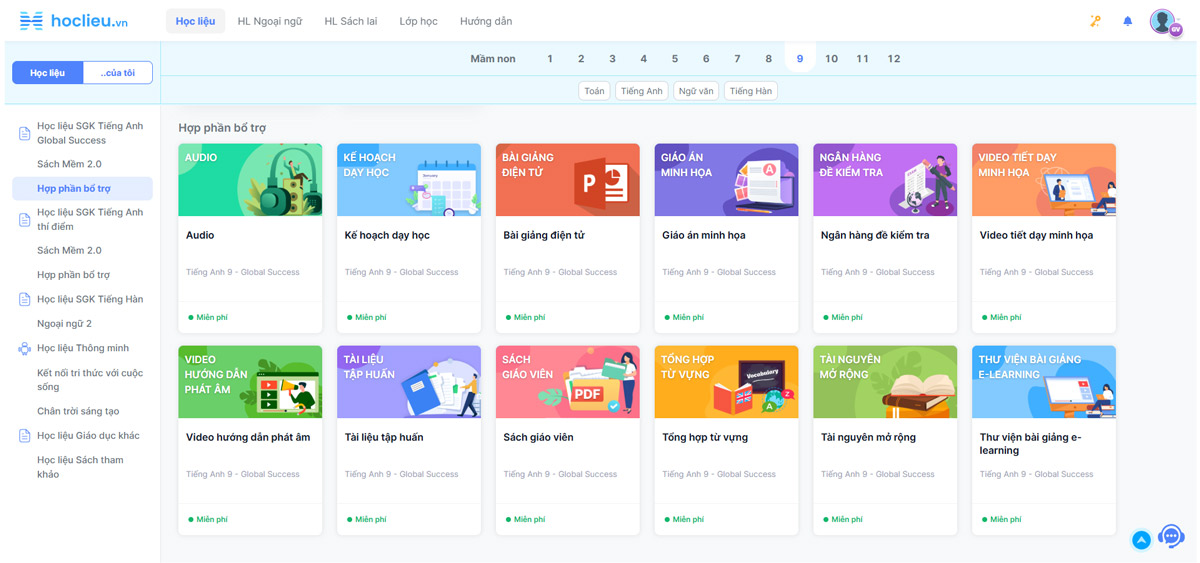This screenshot has width=1200, height=563.
Task: Filter by the Ngữ văn subject
Action: click(x=696, y=91)
